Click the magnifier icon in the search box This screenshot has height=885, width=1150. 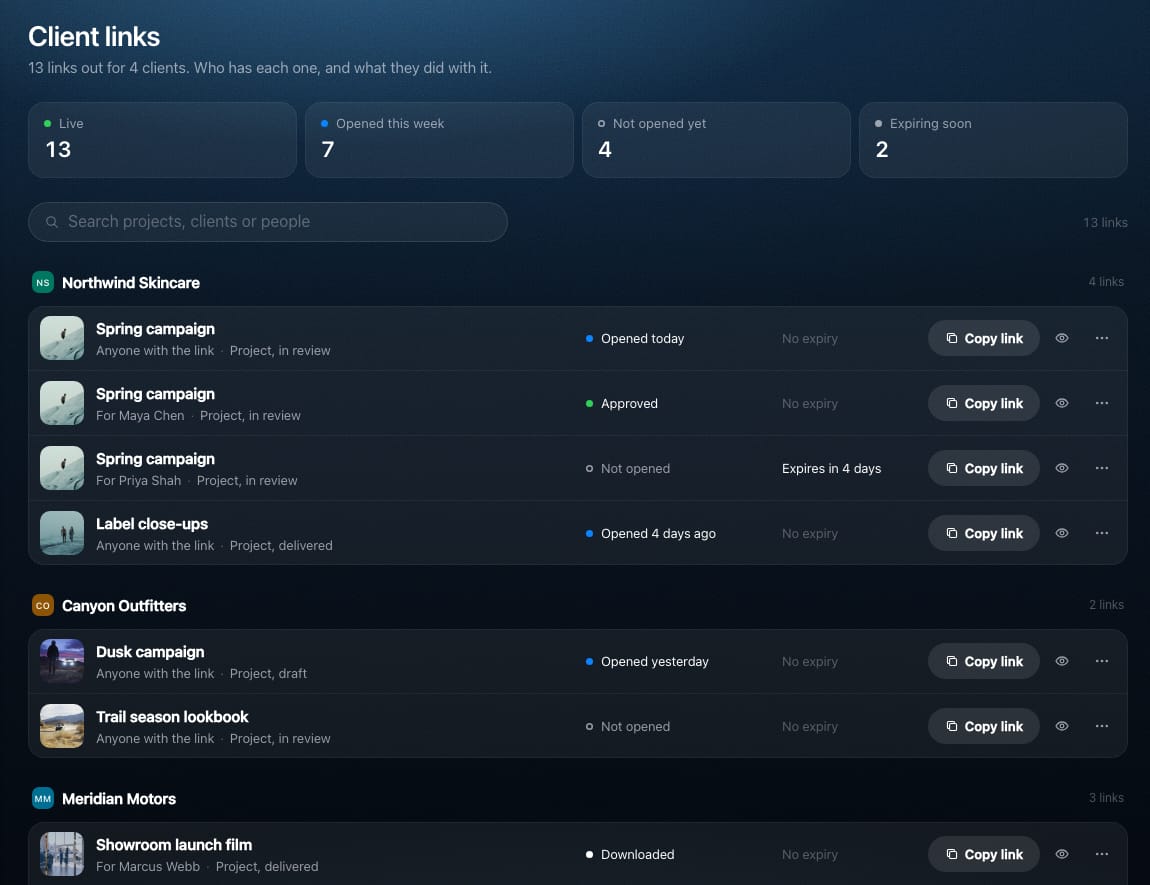point(51,221)
